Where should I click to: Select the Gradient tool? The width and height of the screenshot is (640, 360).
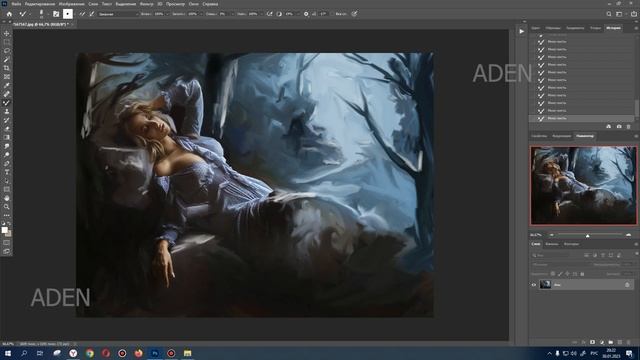7,137
